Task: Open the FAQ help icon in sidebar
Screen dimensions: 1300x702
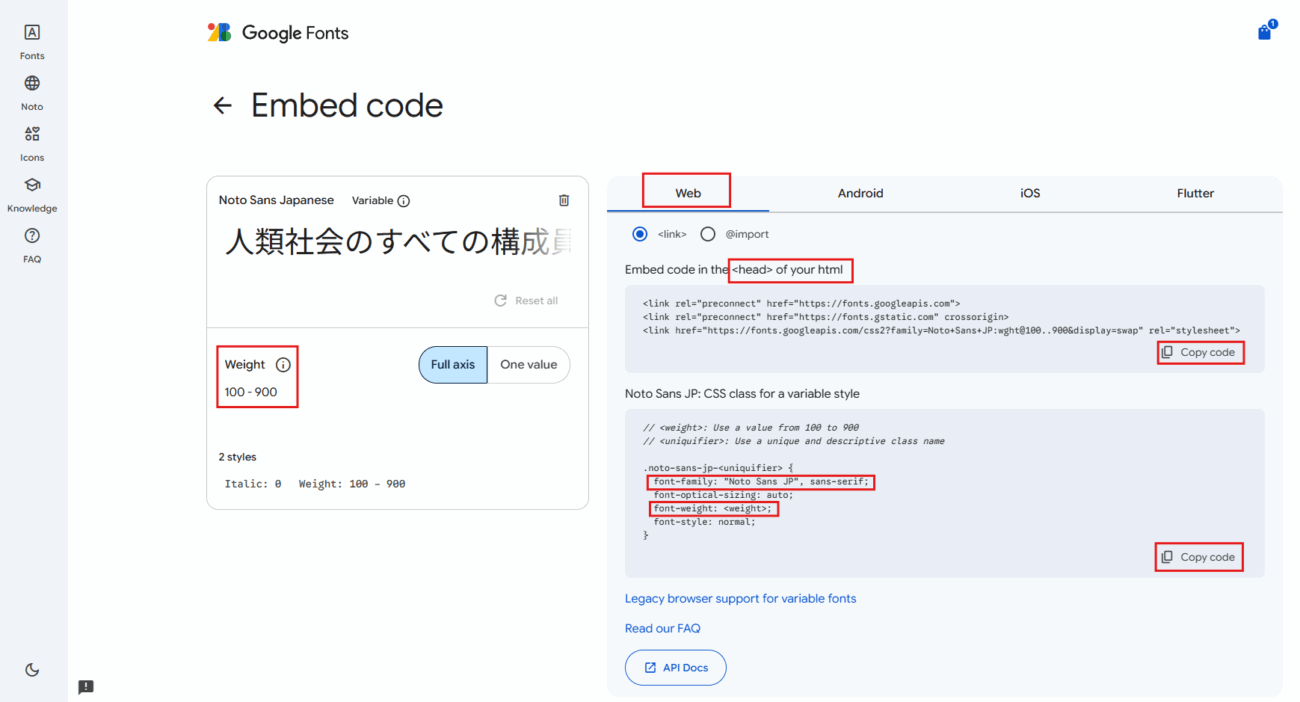Action: point(32,237)
